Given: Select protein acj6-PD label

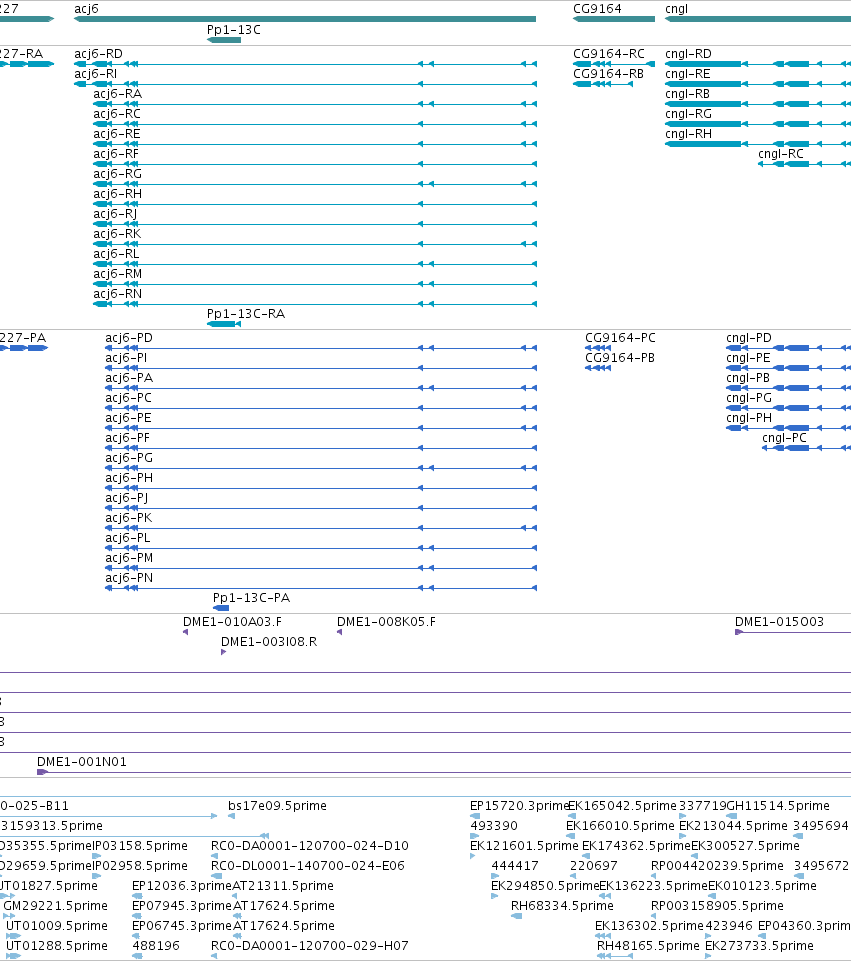Looking at the screenshot, I should pyautogui.click(x=129, y=338).
